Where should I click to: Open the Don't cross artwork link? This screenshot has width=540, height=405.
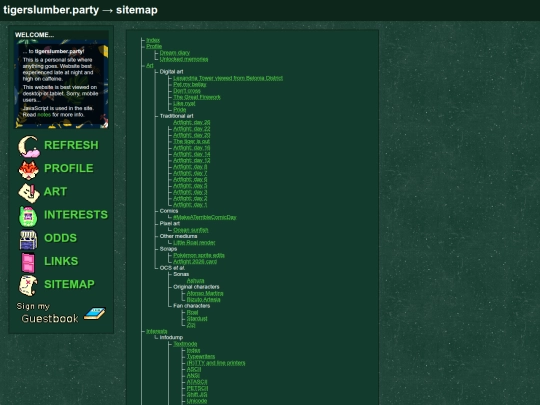tap(187, 91)
